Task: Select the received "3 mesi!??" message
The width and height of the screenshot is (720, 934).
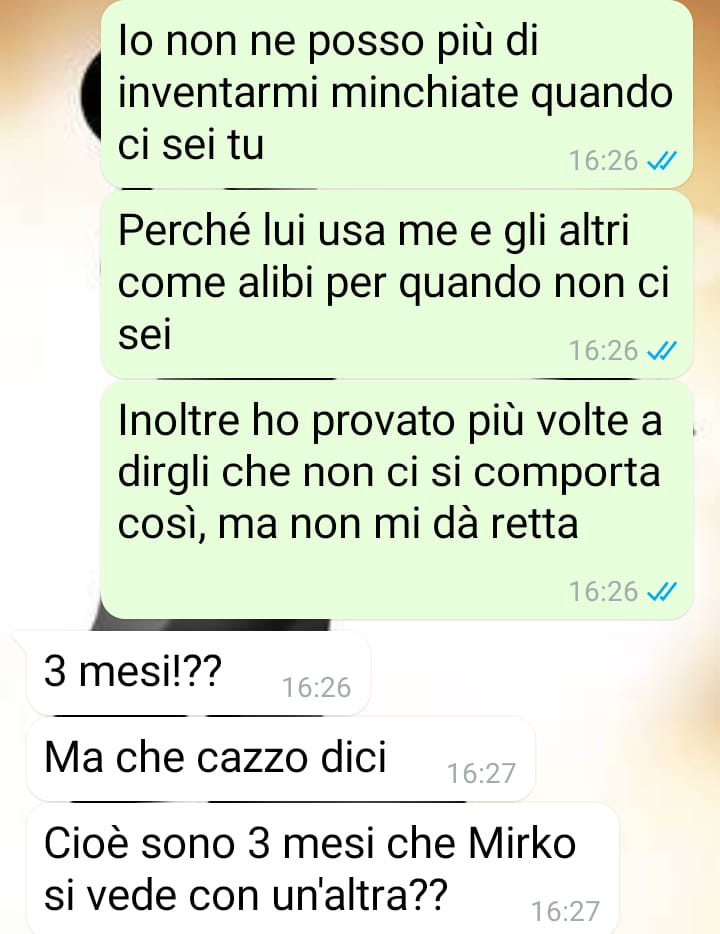Action: [x=198, y=673]
